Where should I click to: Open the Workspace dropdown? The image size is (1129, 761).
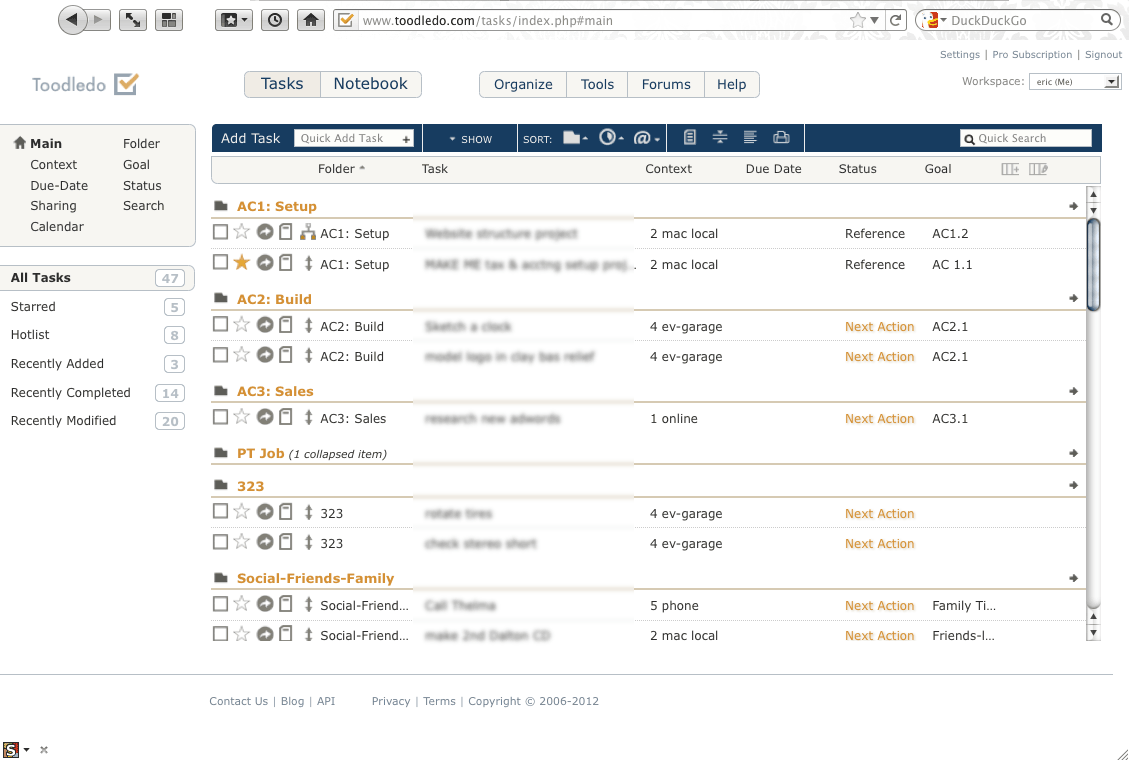pos(1075,81)
